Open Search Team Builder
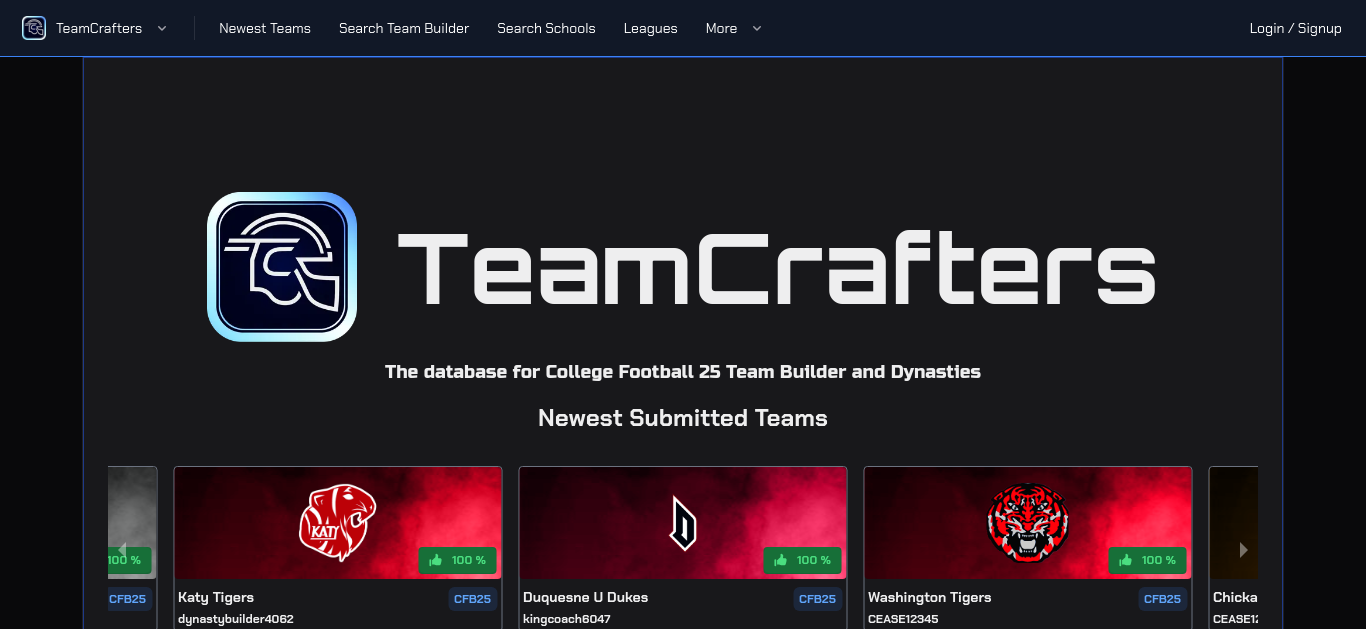 point(404,28)
